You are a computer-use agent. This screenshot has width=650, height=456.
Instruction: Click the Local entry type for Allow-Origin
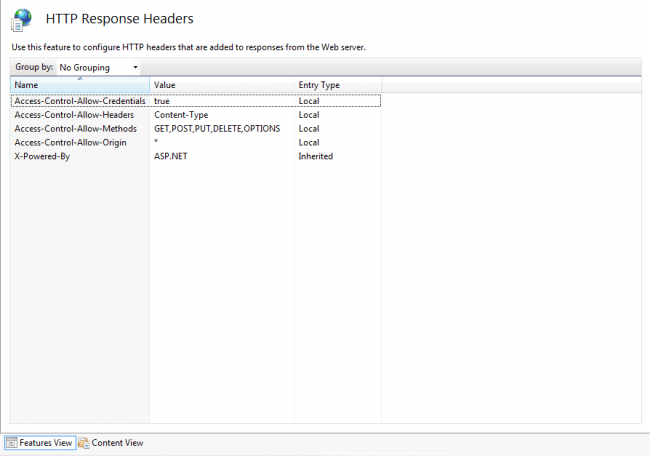click(309, 143)
